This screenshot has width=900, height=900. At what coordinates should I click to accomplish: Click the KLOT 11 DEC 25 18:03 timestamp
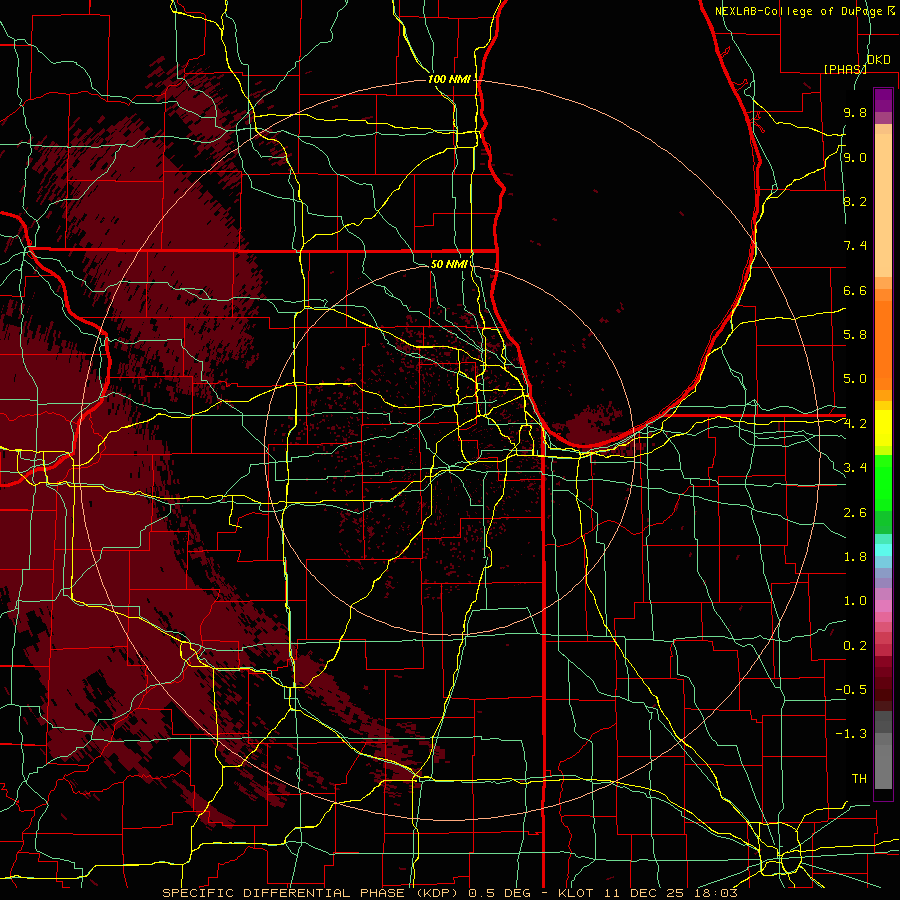(x=647, y=893)
